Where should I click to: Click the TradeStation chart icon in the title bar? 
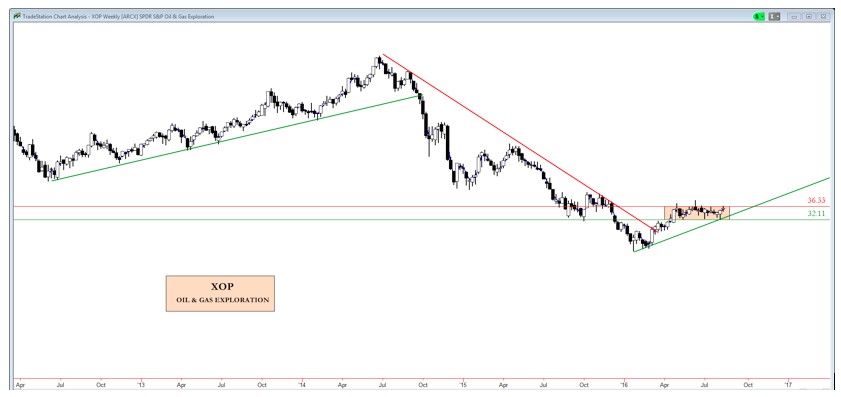(x=17, y=17)
